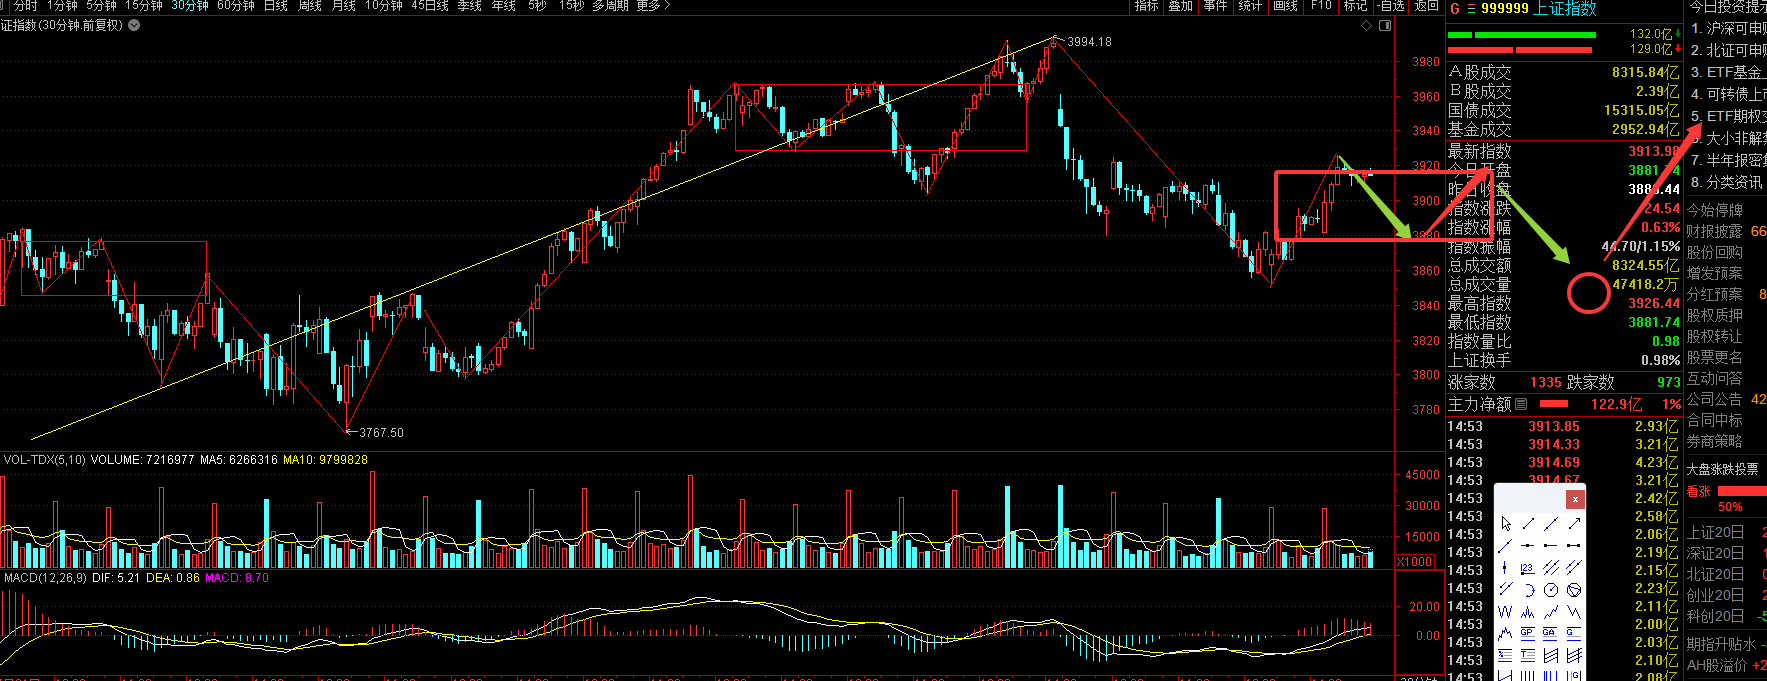Select the GA line tool
1767x681 pixels.
point(1550,633)
